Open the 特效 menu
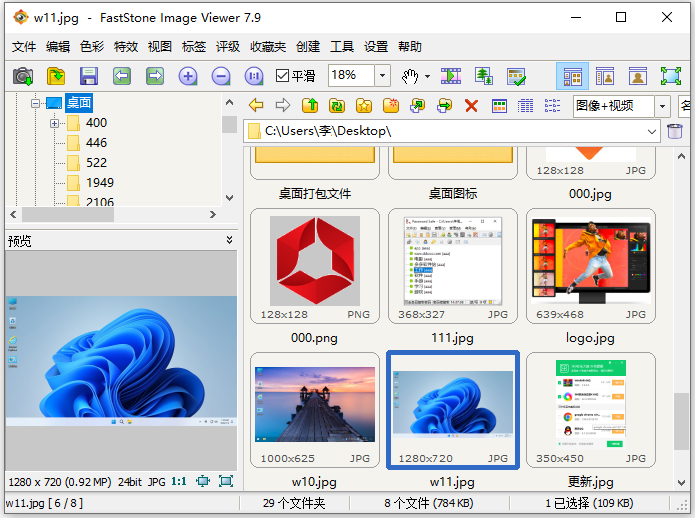Screen dimensions: 695x518 pos(126,47)
